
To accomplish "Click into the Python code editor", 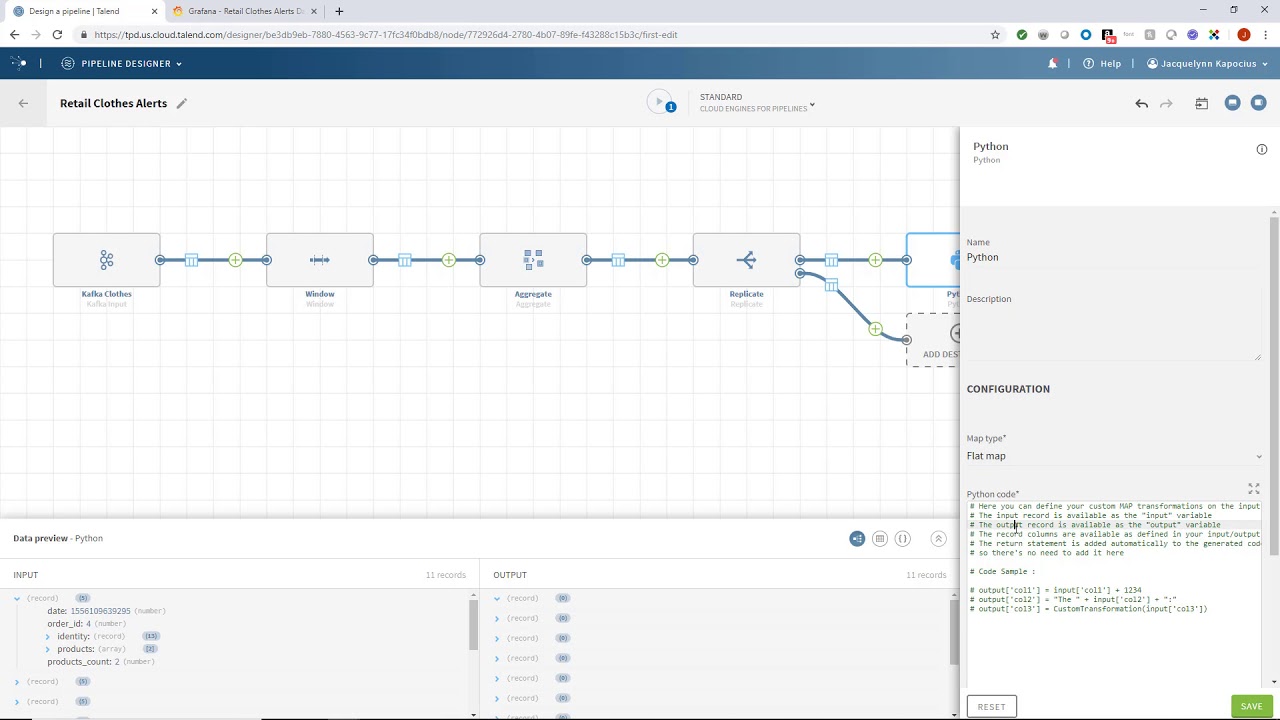I will (x=1114, y=594).
